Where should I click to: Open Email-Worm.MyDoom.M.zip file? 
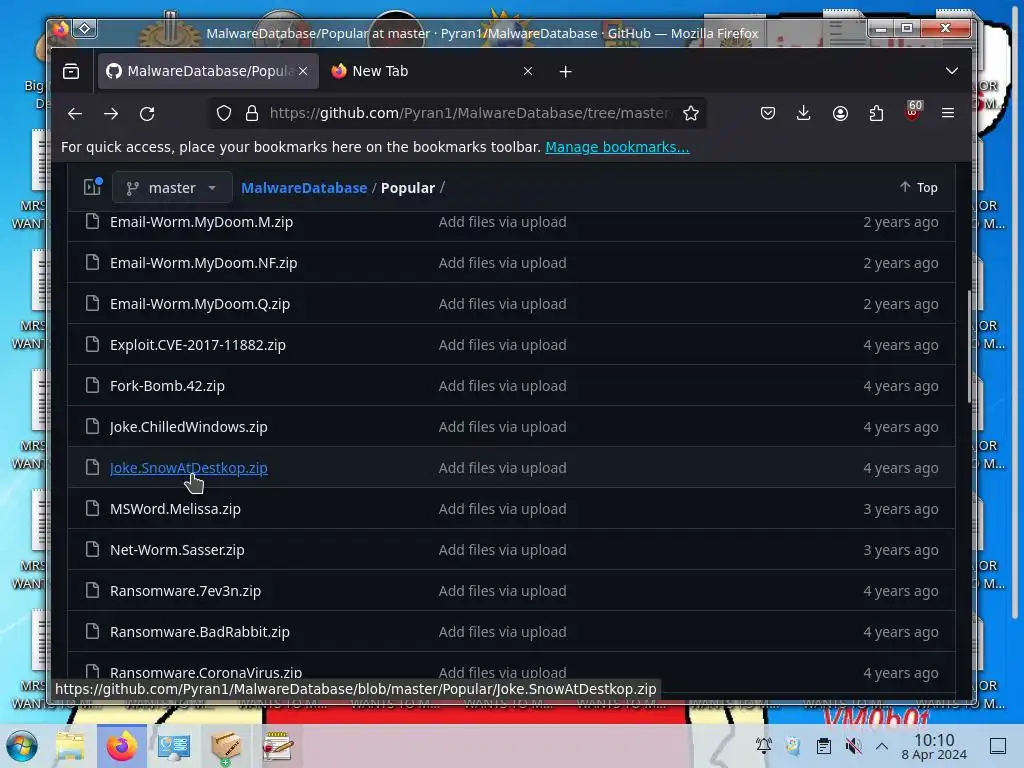(201, 222)
